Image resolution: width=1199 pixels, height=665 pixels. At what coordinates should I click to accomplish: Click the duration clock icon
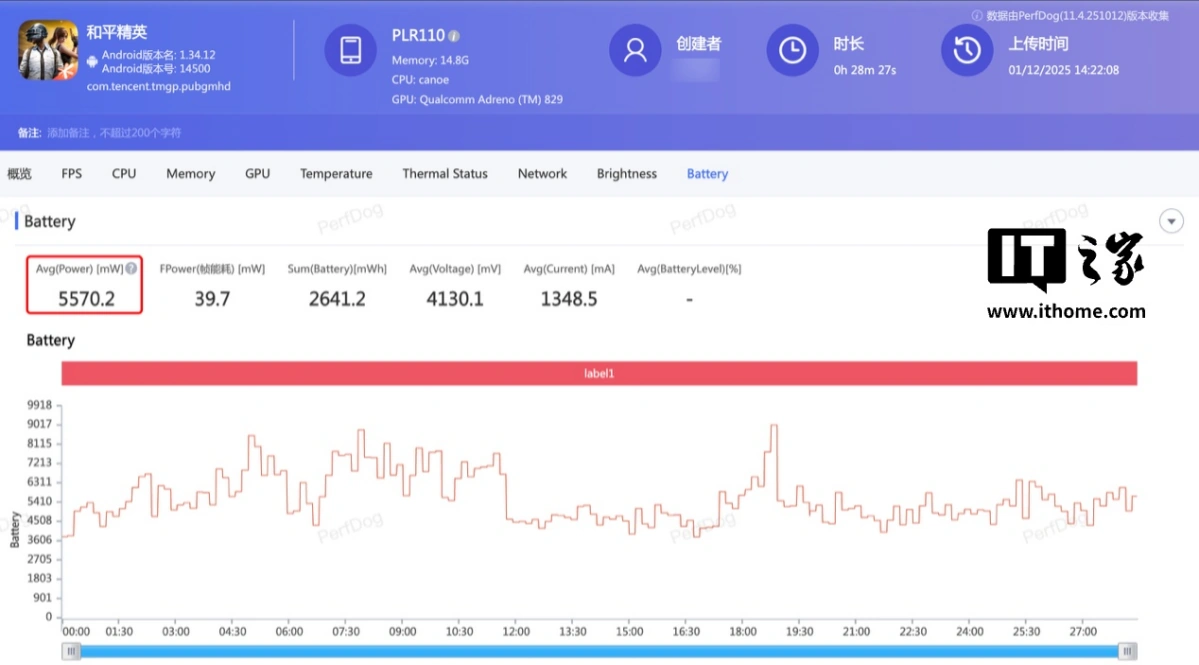click(x=792, y=50)
